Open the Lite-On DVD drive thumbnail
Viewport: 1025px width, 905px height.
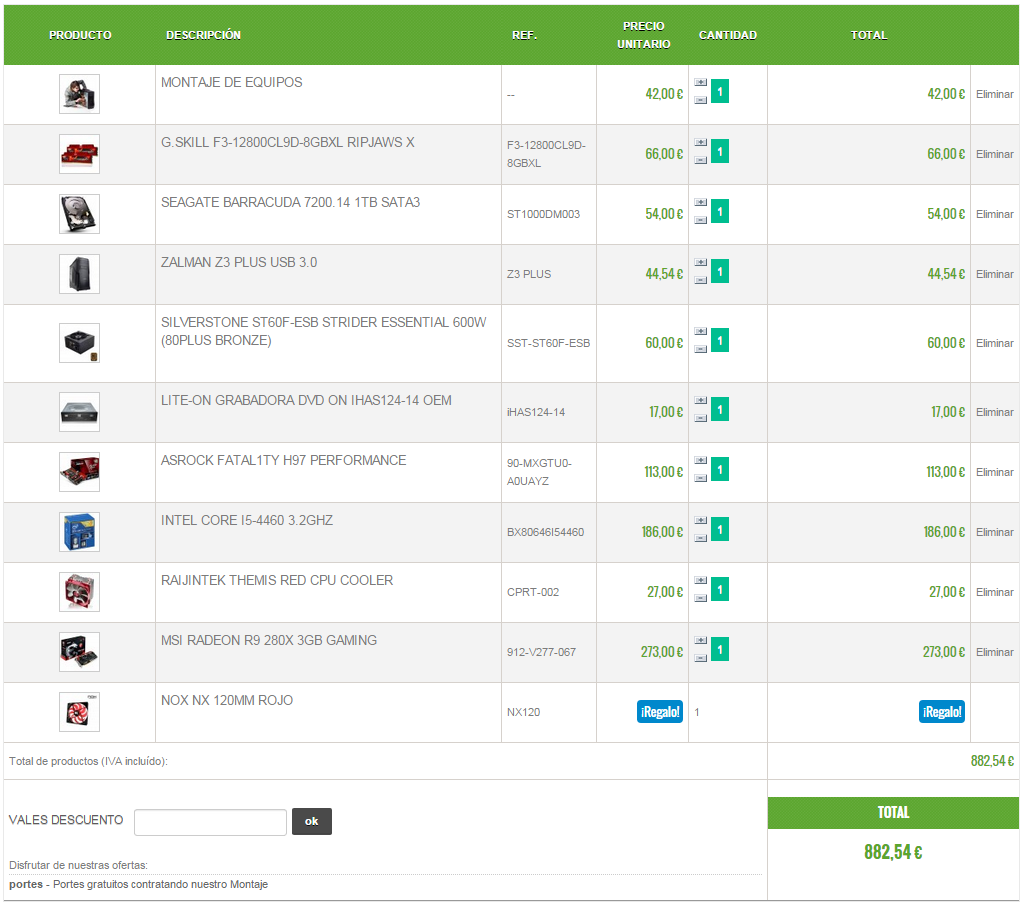click(x=79, y=413)
